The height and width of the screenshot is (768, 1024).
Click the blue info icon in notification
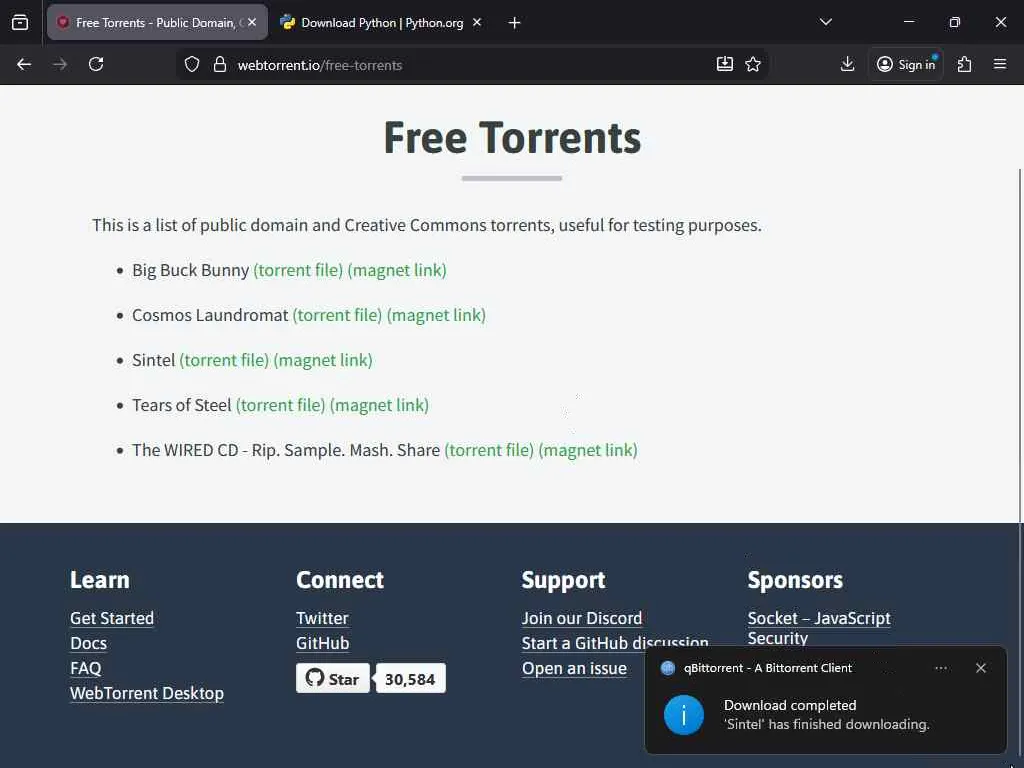point(684,715)
